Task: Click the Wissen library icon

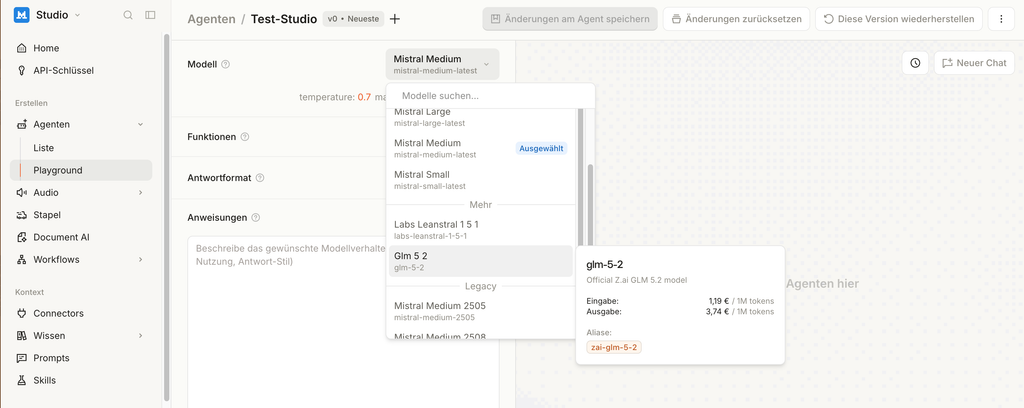Action: 22,336
